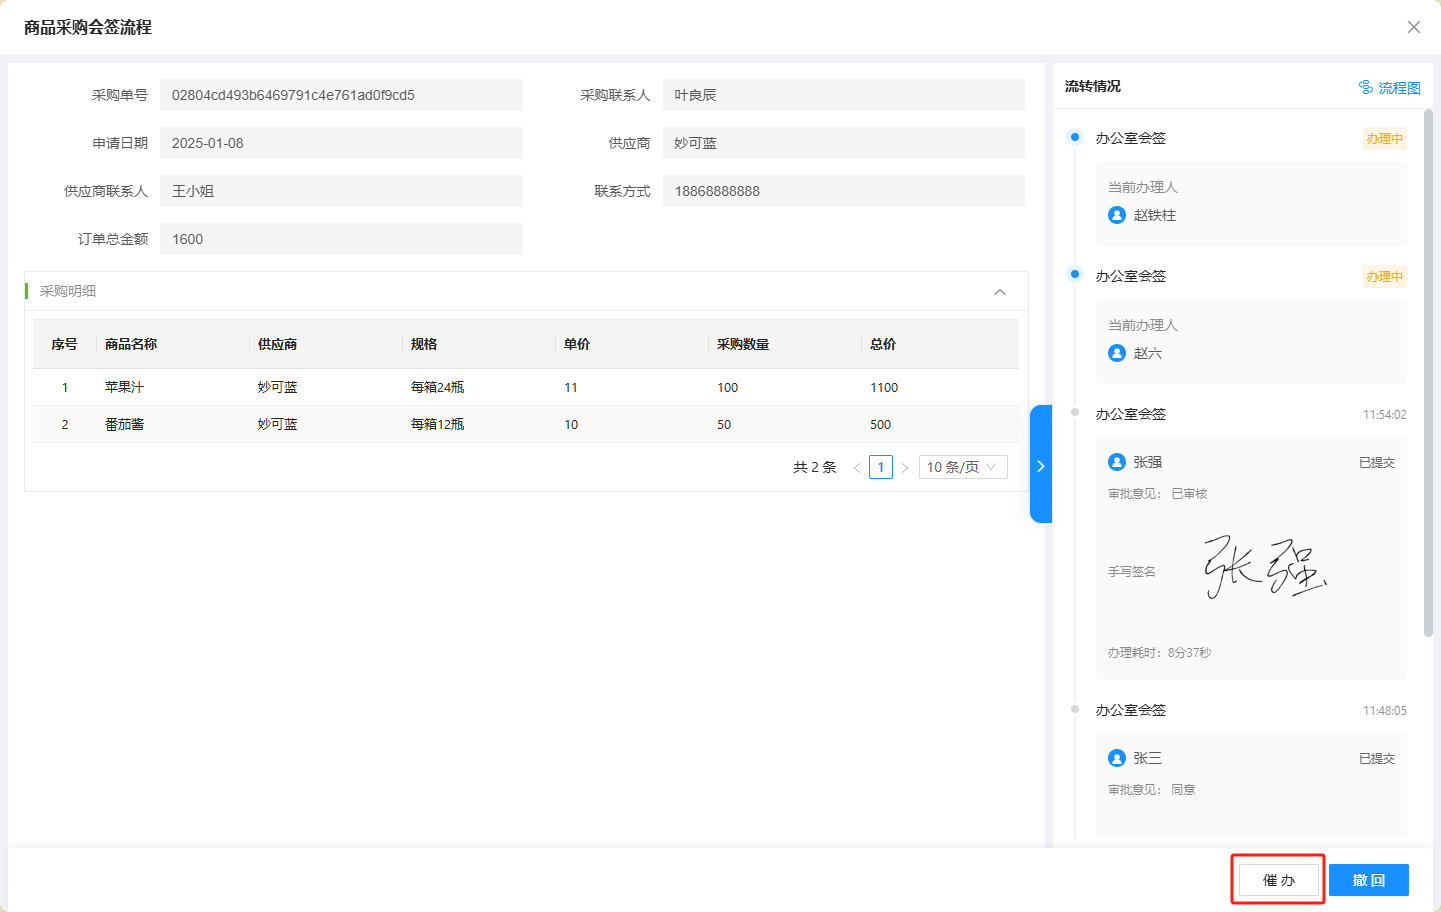Go to the next page arrow
The image size is (1441, 912).
(905, 468)
